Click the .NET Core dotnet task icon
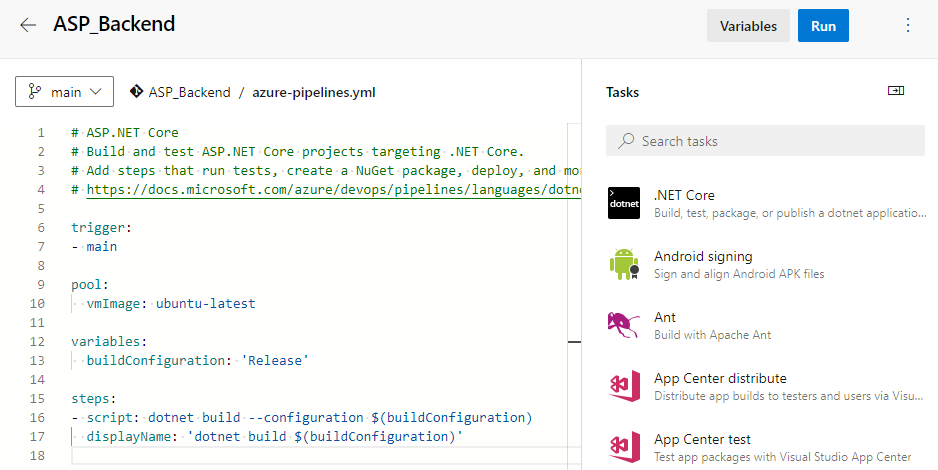This screenshot has width=938, height=470. pos(624,203)
